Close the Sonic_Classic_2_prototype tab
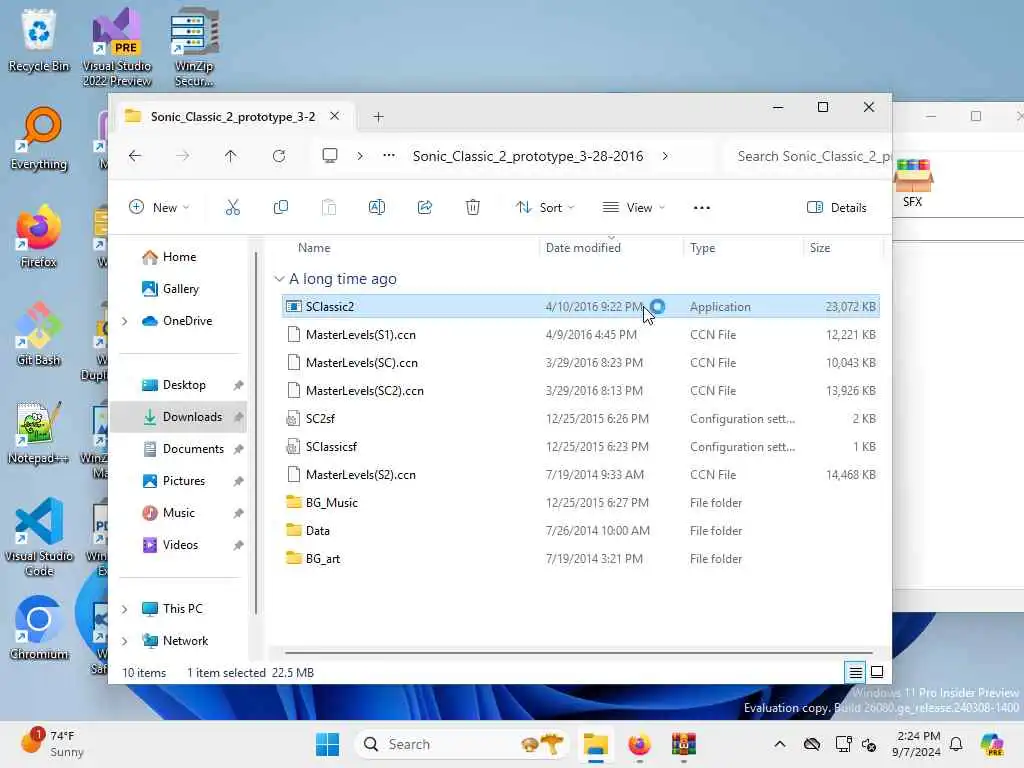This screenshot has width=1024, height=768. click(x=334, y=116)
